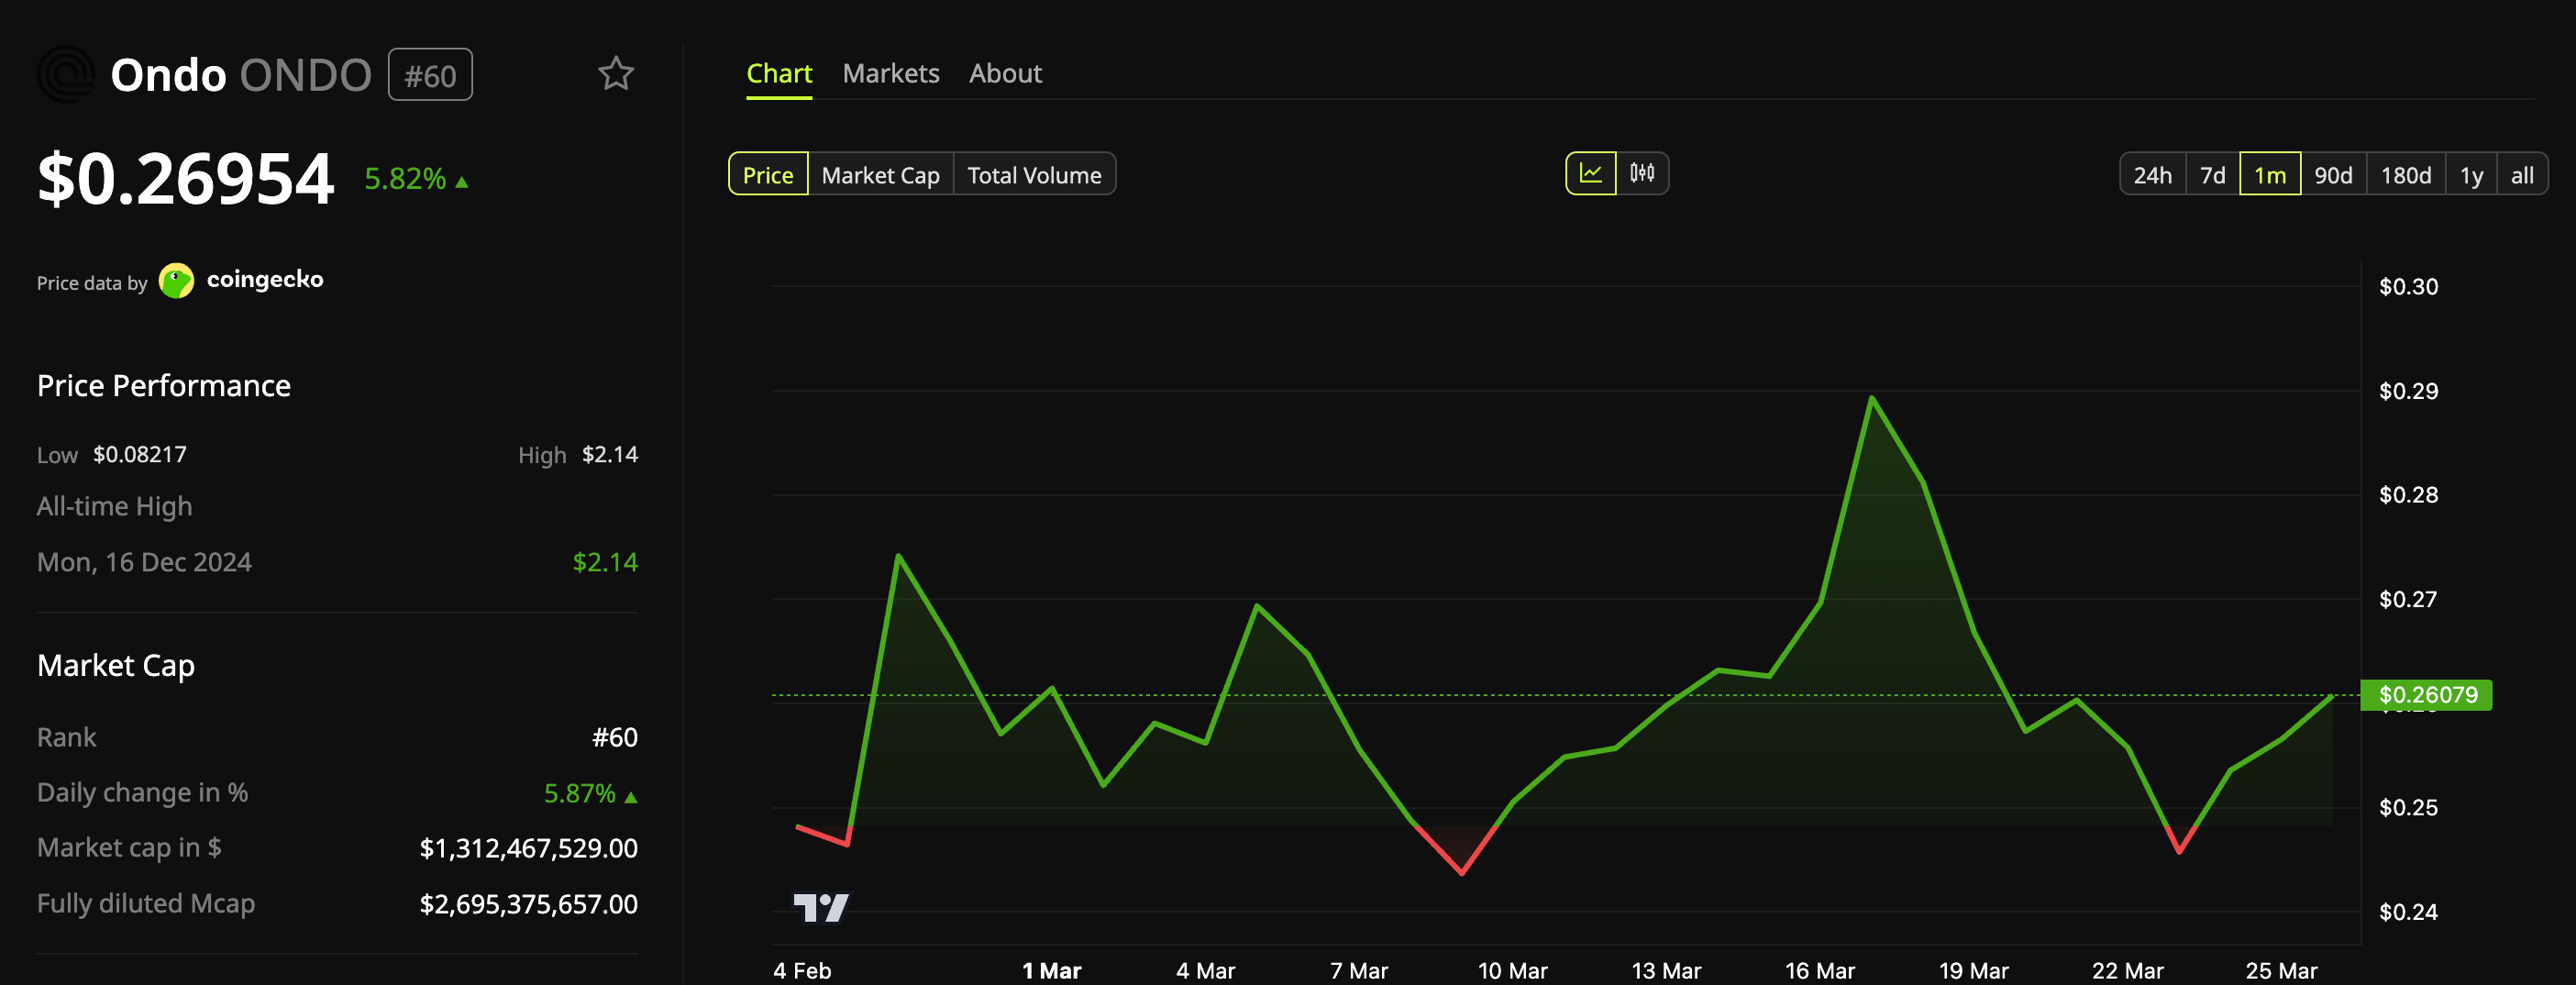Click the all-time high $2.14 green value

[x=605, y=562]
